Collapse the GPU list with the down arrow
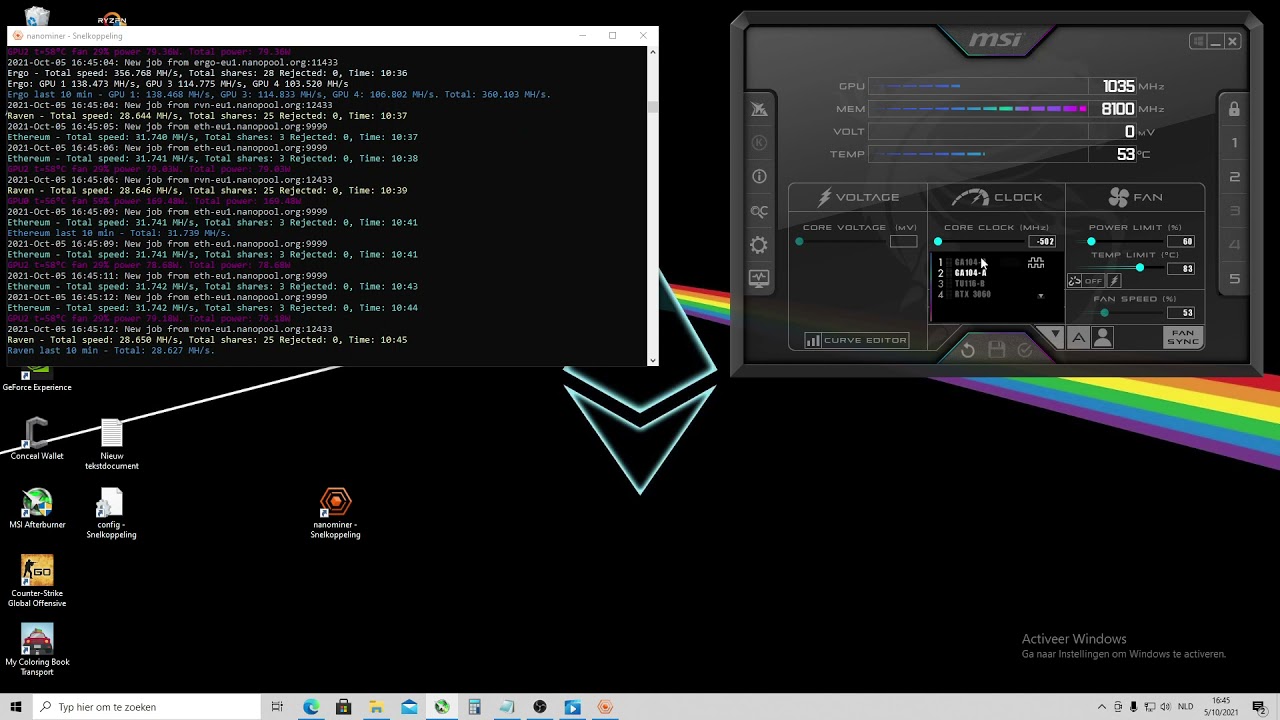 (x=1053, y=335)
